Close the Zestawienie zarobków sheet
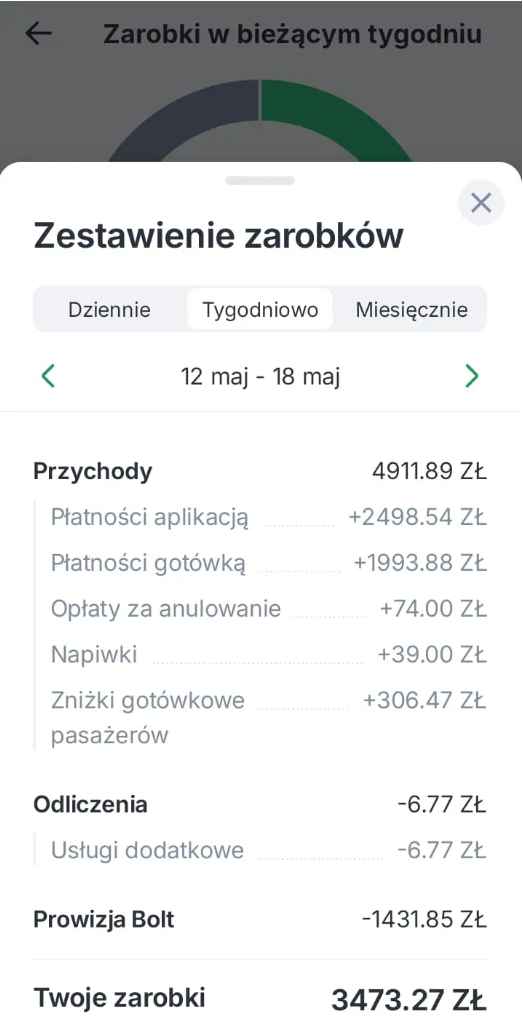This screenshot has height=1027, width=523. point(481,203)
